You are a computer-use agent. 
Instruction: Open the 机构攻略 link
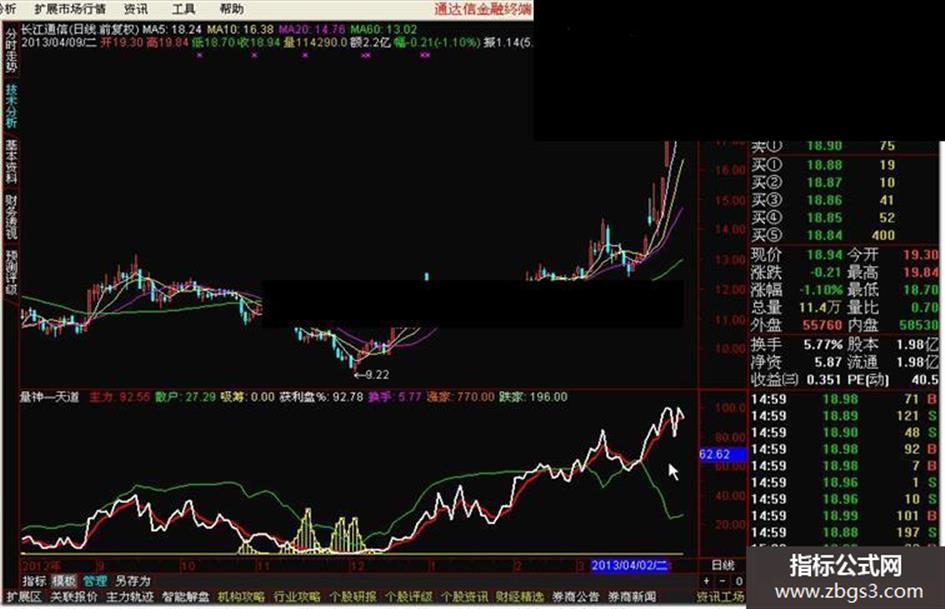241,597
